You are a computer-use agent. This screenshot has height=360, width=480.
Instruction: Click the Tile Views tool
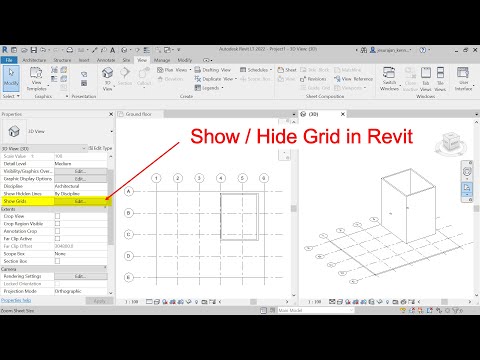tap(440, 79)
